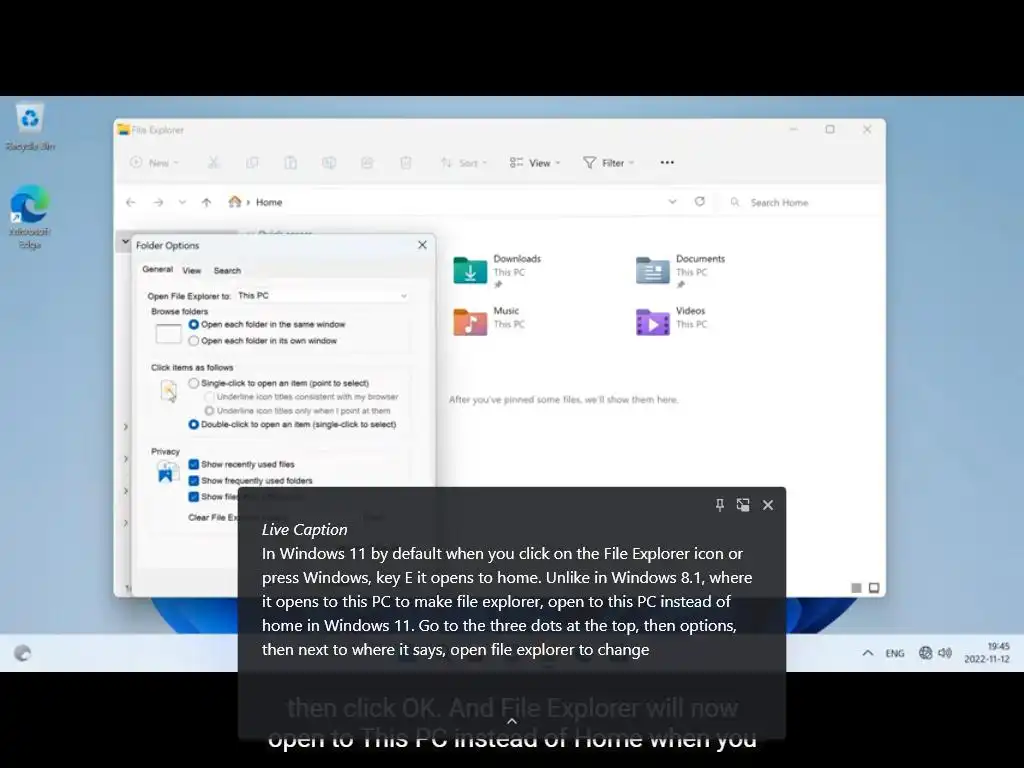Go back using the left arrow

(131, 202)
